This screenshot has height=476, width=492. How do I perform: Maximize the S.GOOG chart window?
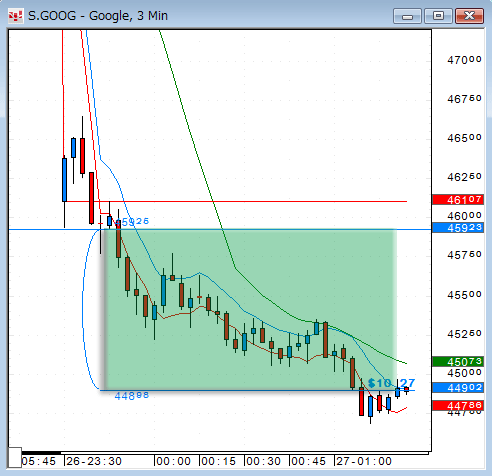coord(438,16)
